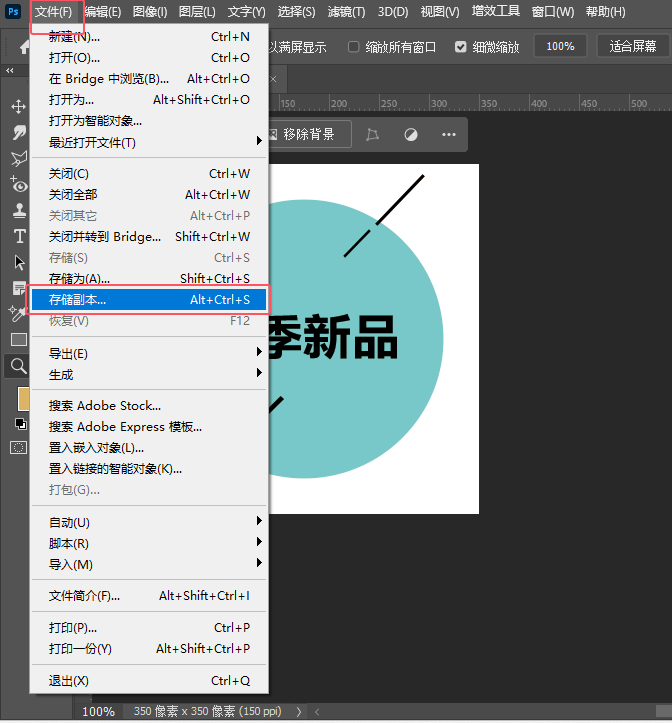Select the Path Selection arrow tool
This screenshot has width=672, height=723.
(x=19, y=262)
